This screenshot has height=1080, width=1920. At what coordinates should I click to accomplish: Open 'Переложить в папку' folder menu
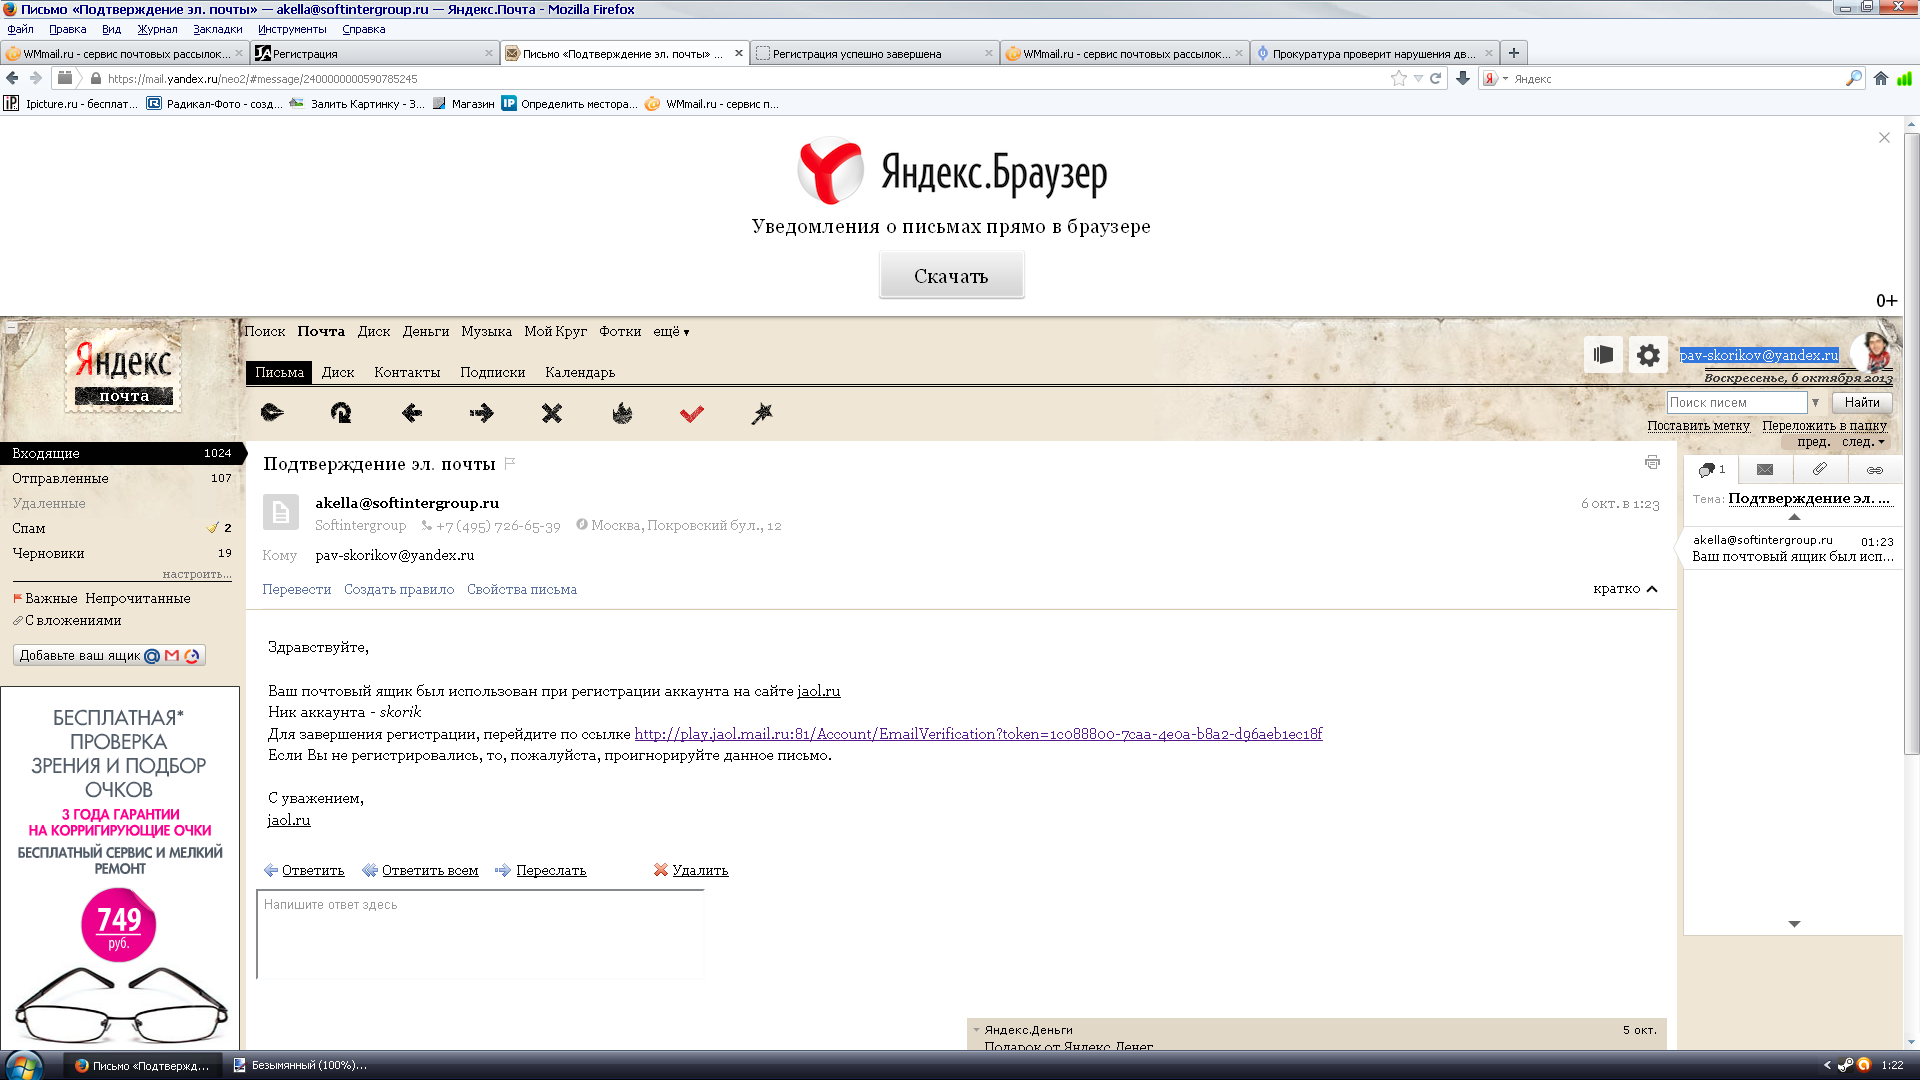pyautogui.click(x=1824, y=425)
